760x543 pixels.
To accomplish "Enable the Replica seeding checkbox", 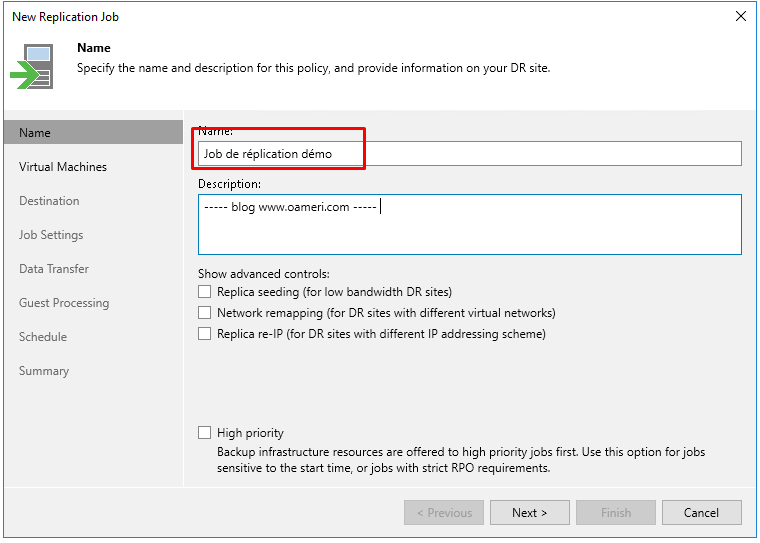I will [x=205, y=291].
